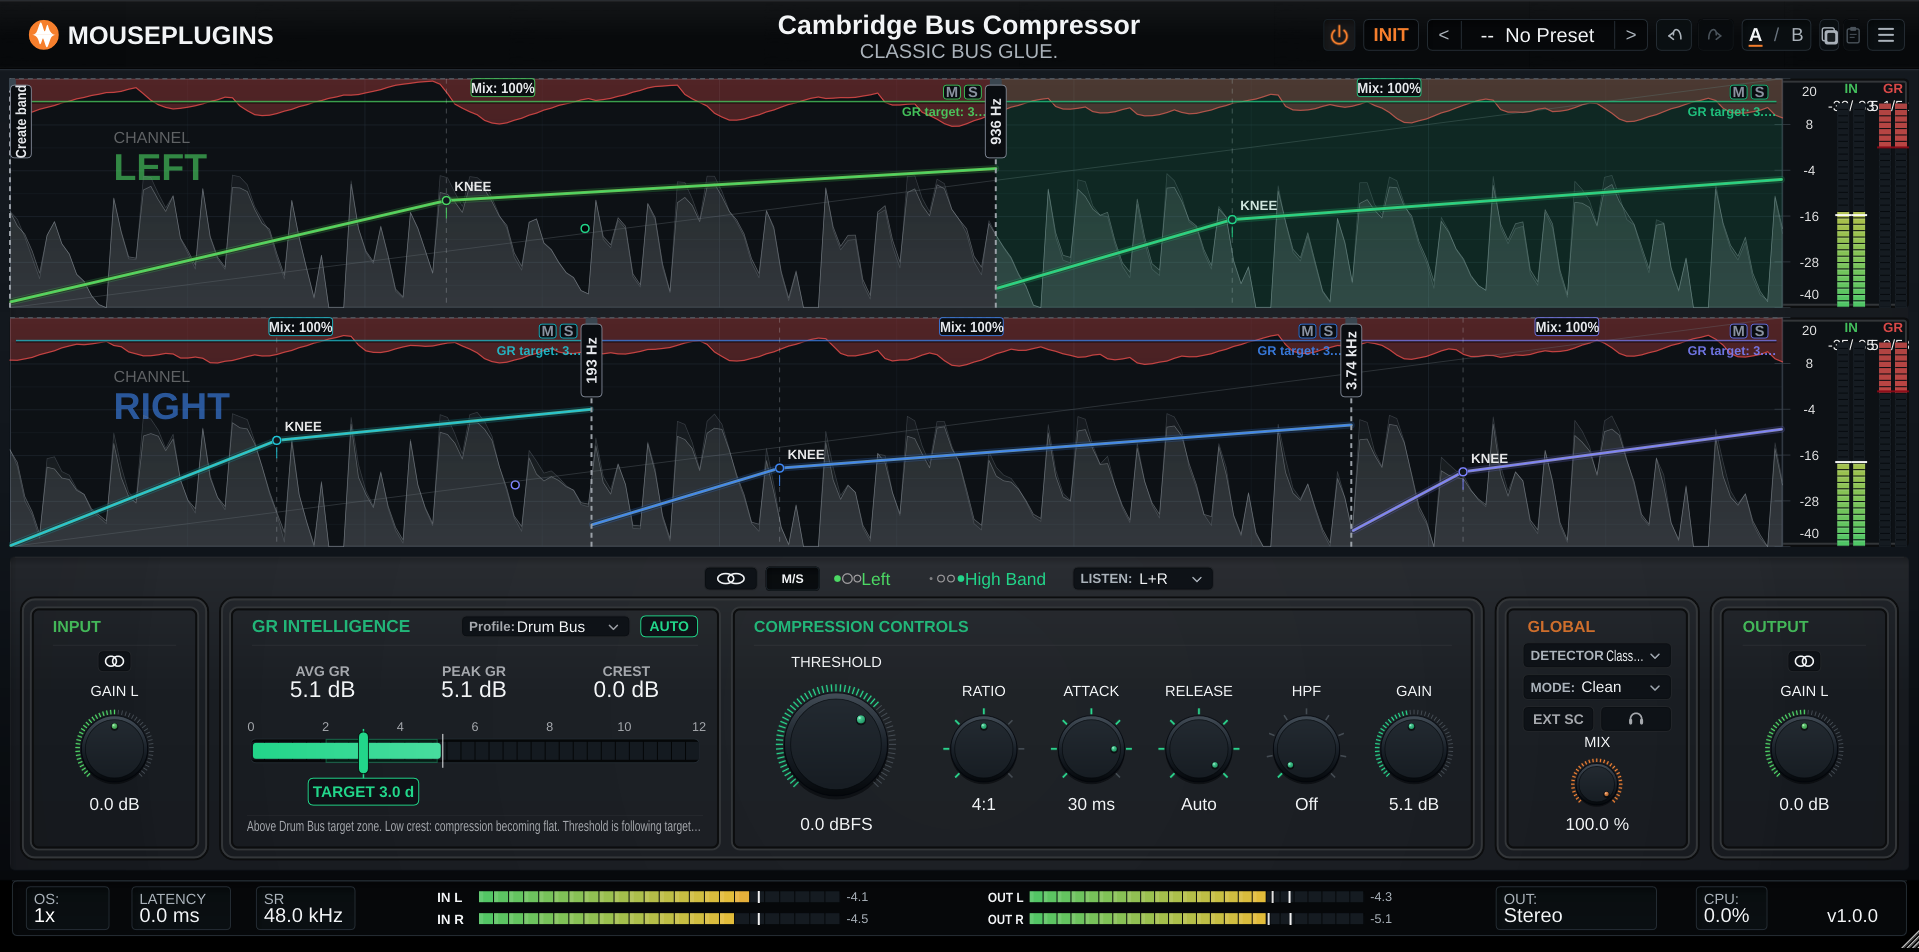Screen dimensions: 1919x952
Task: Click the undo arrow icon
Action: point(1675,36)
